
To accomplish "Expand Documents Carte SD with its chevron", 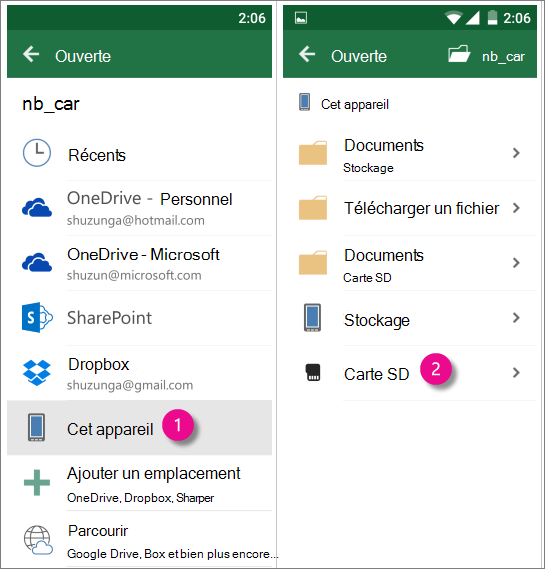I will [x=516, y=263].
